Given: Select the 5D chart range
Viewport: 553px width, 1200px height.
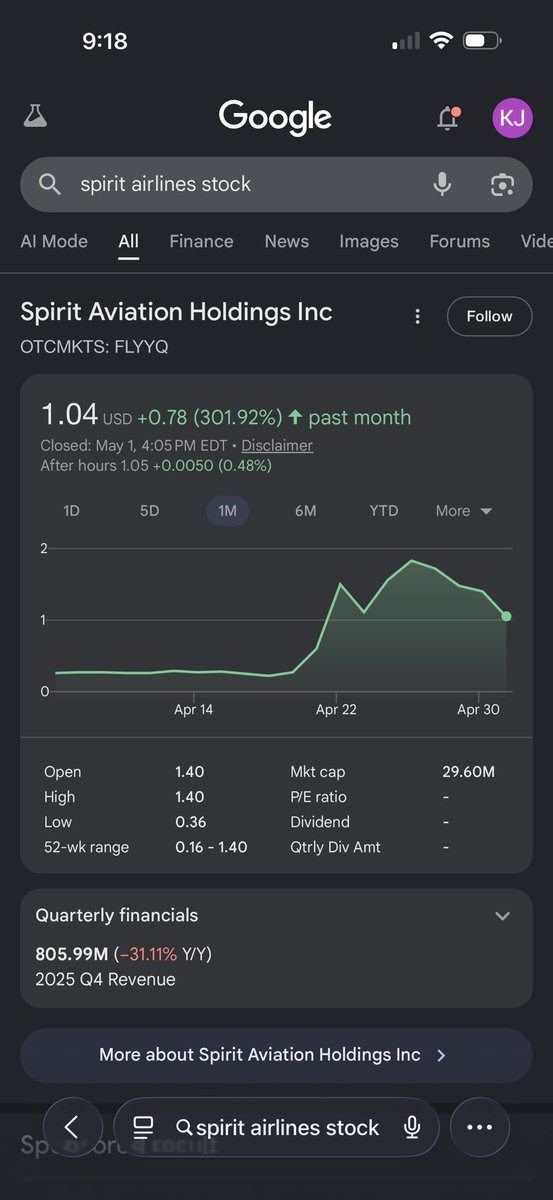Looking at the screenshot, I should 149,511.
